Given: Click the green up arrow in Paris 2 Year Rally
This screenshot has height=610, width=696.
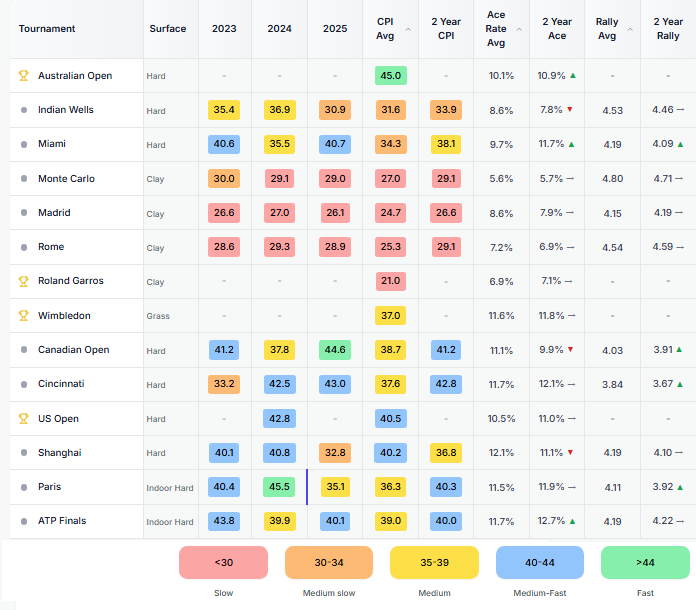Looking at the screenshot, I should (x=680, y=487).
